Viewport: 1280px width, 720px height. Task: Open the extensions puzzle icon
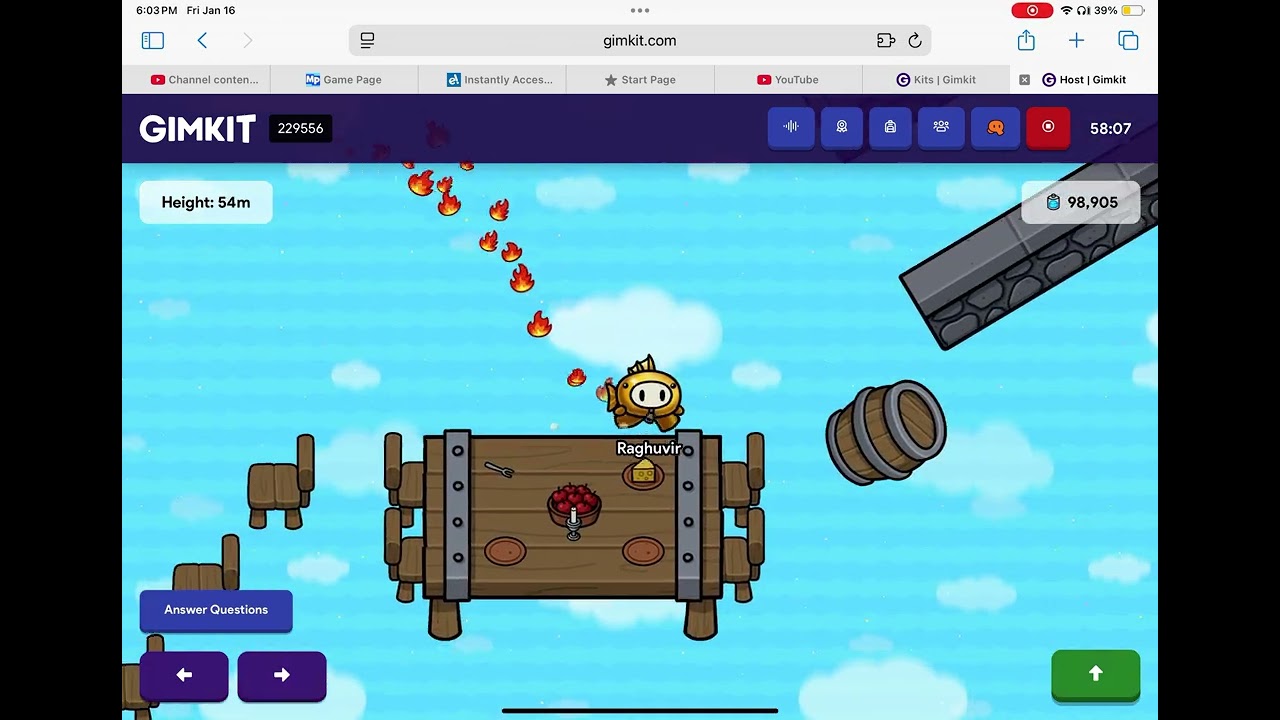pos(885,40)
